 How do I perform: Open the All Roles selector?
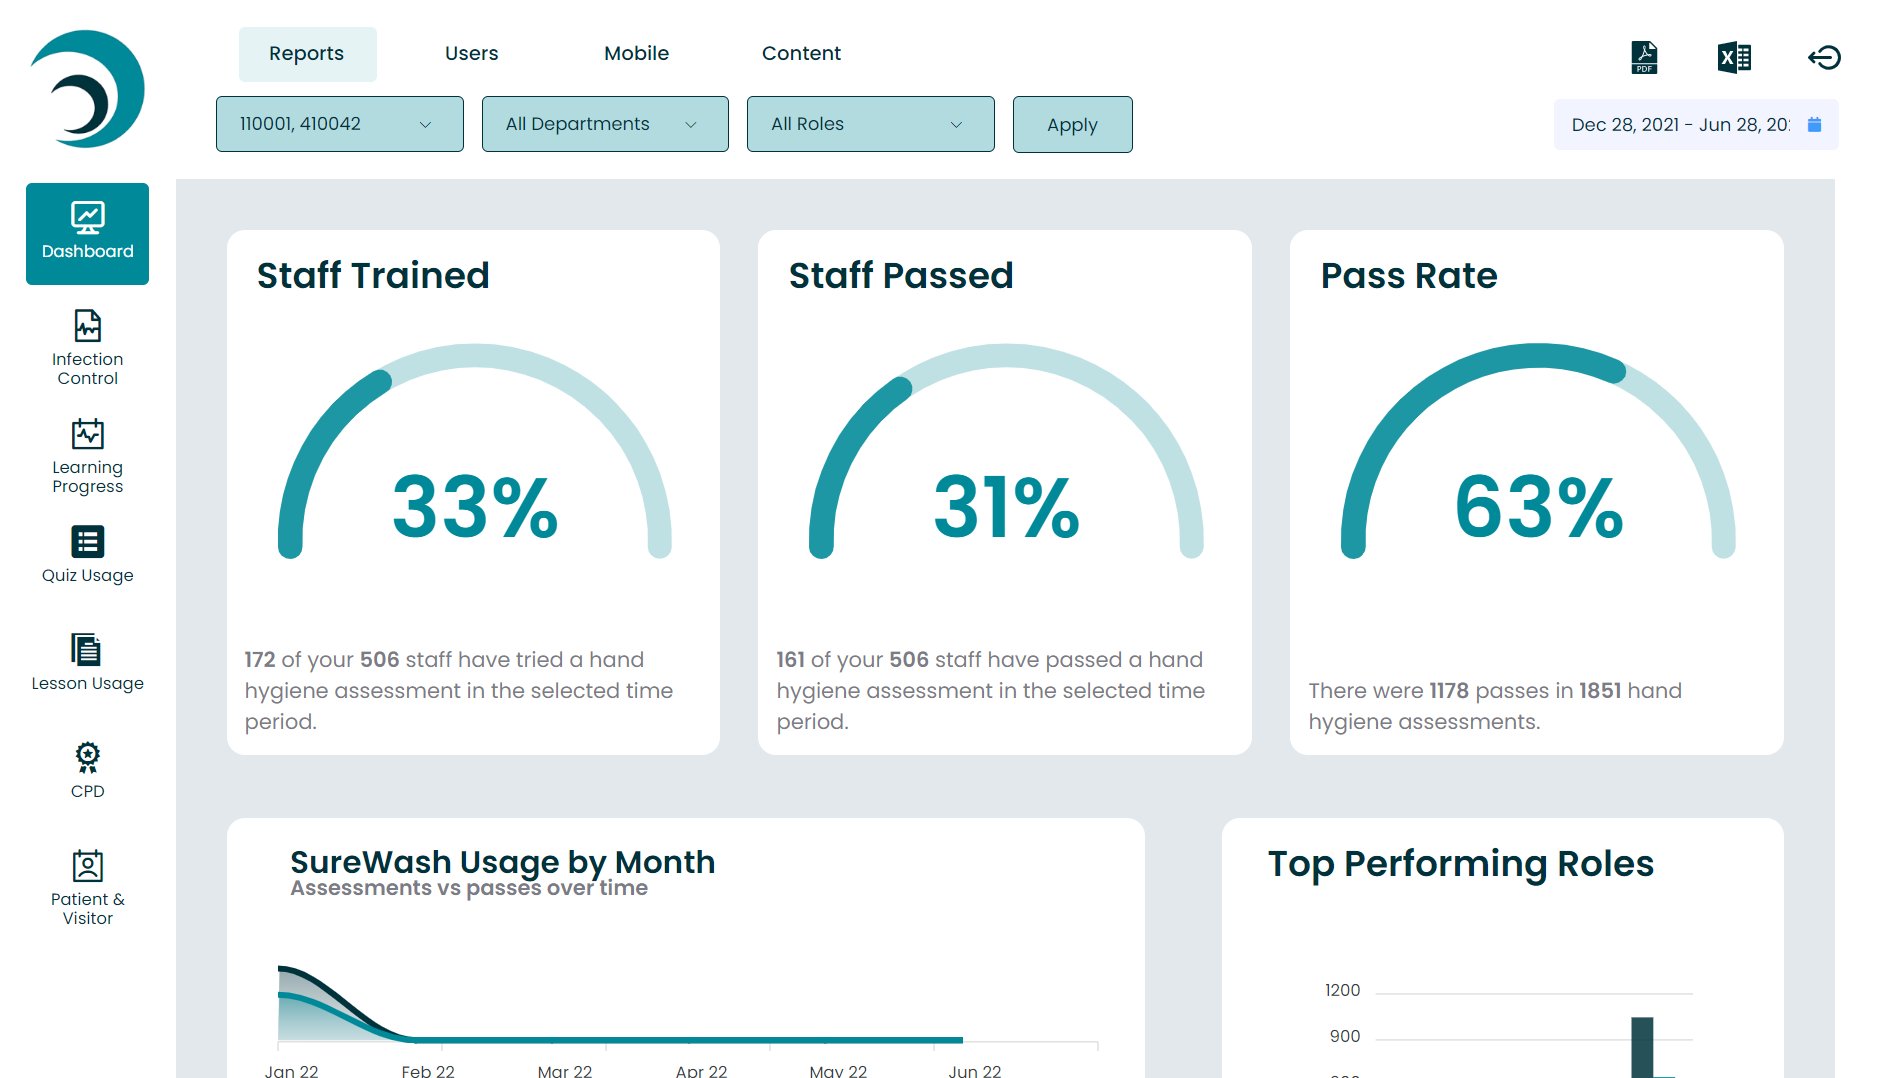click(x=869, y=124)
